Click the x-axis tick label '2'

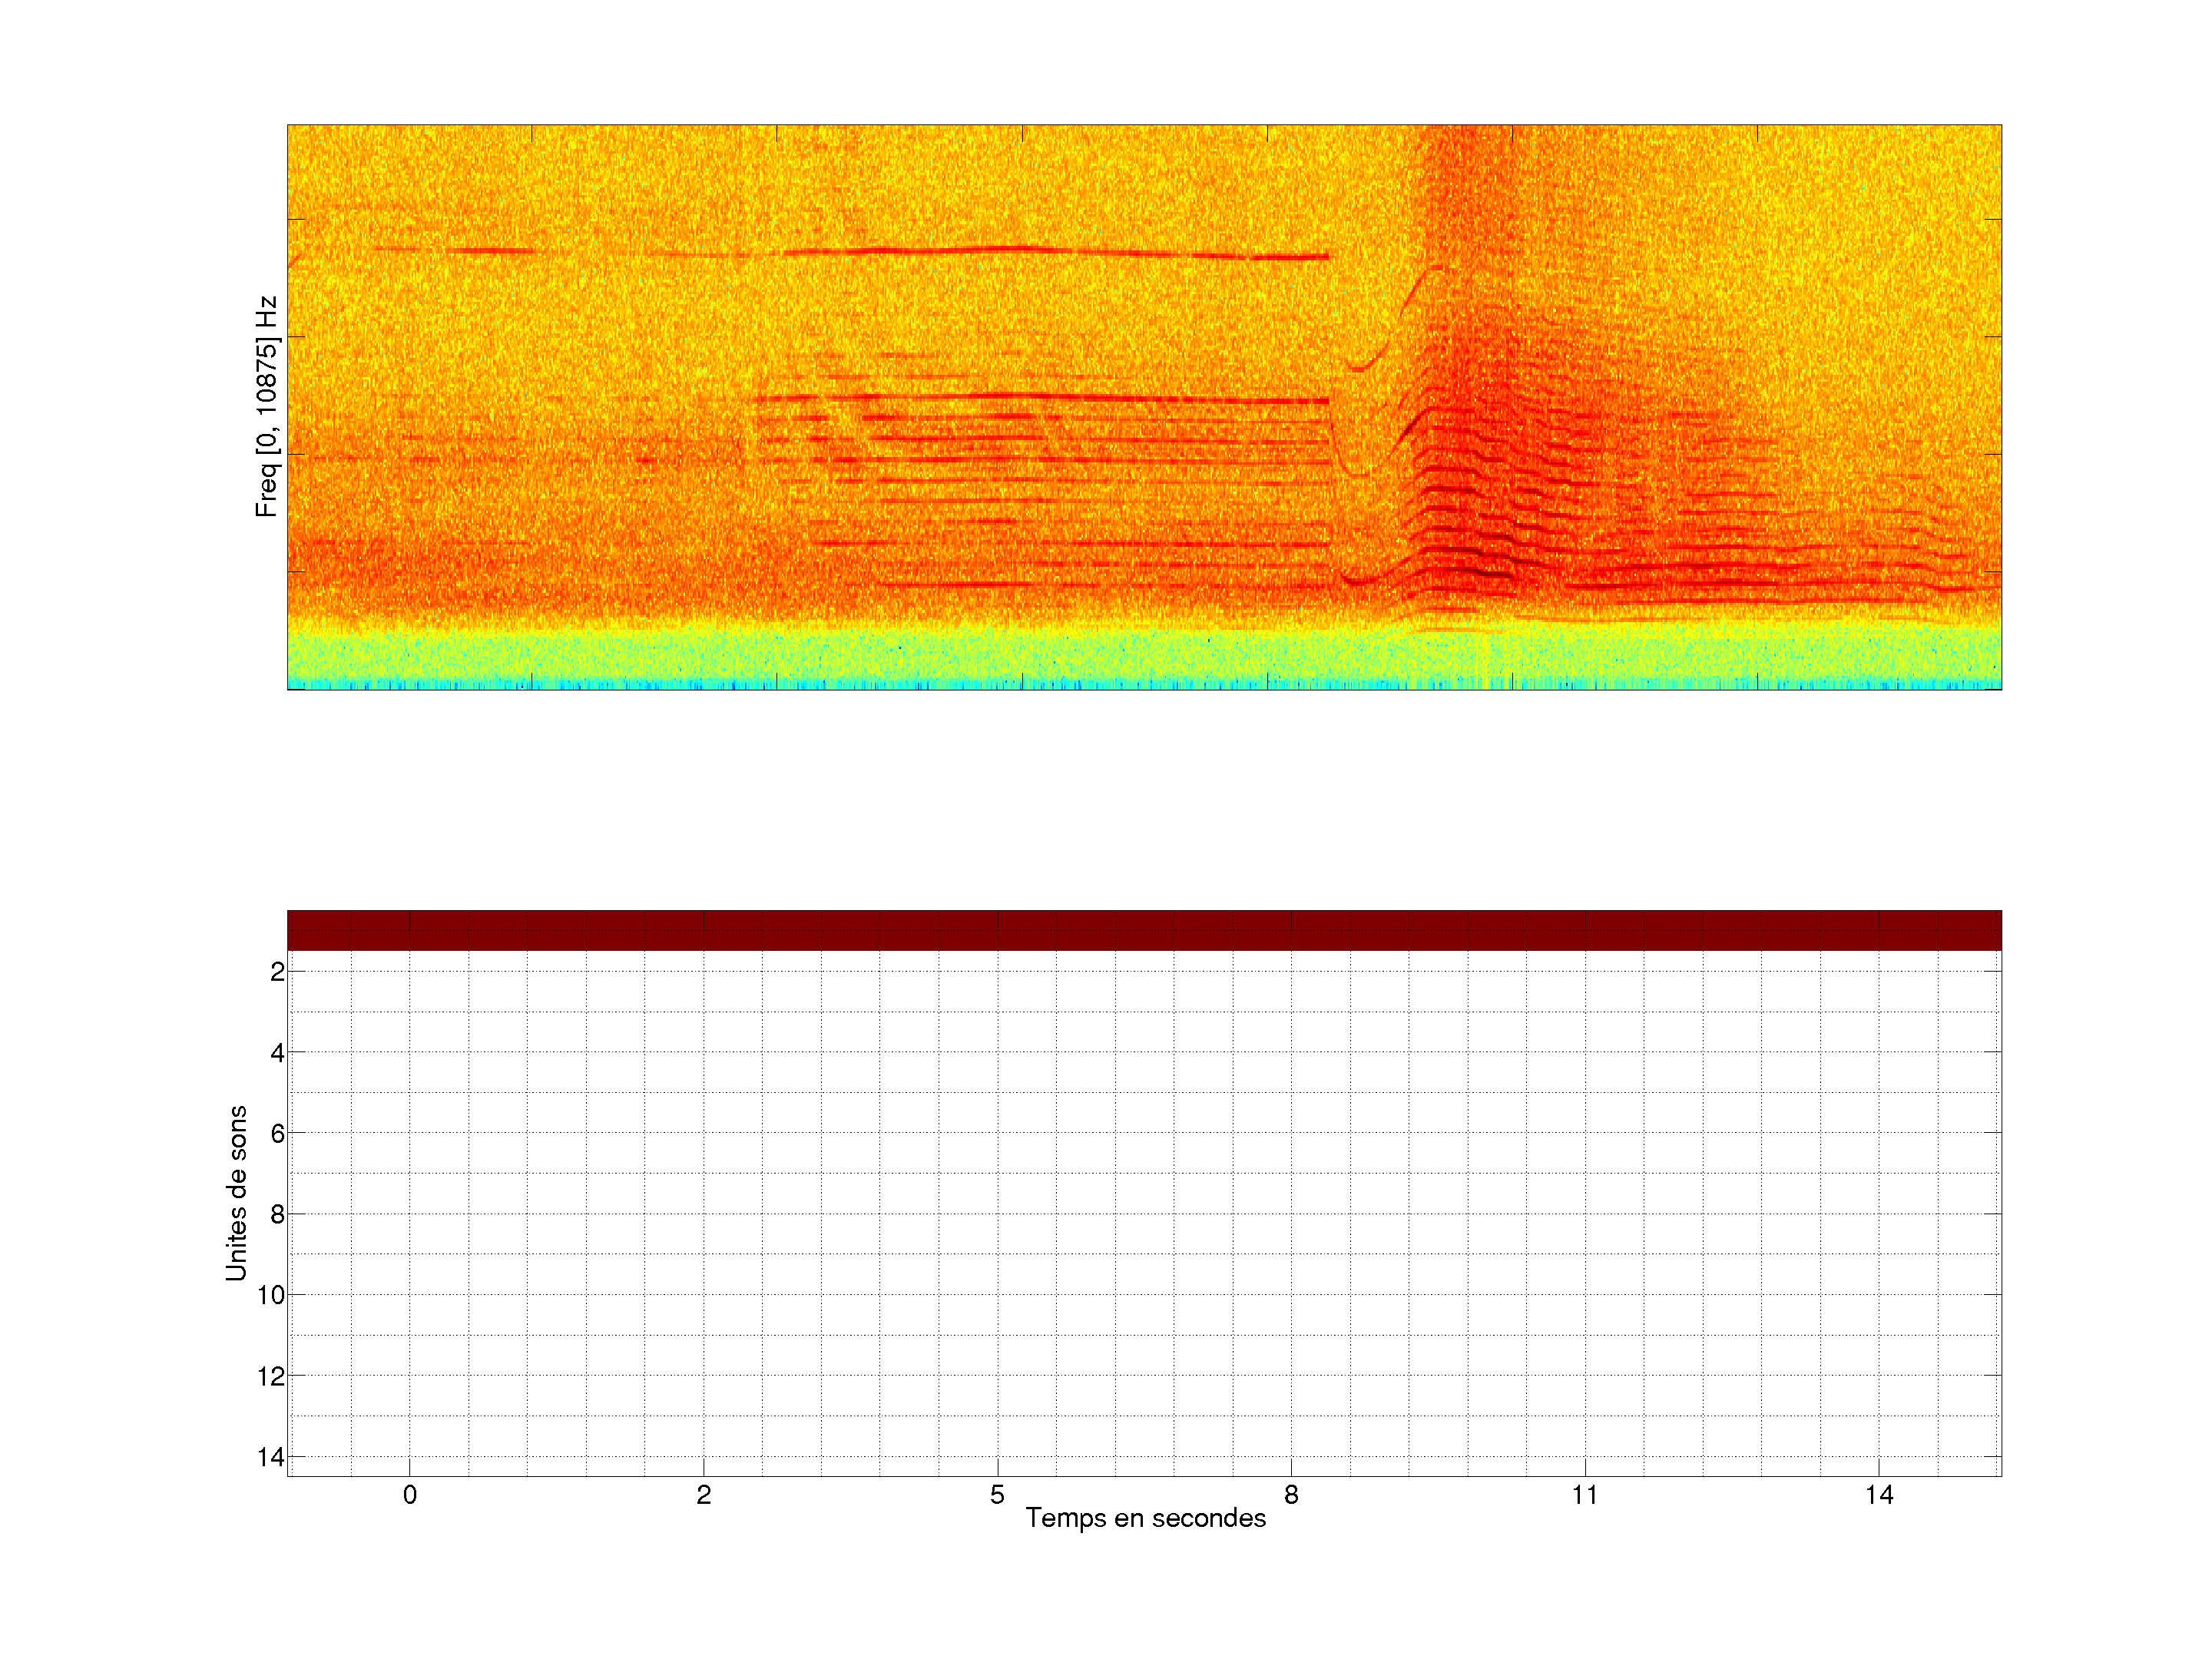click(704, 1495)
